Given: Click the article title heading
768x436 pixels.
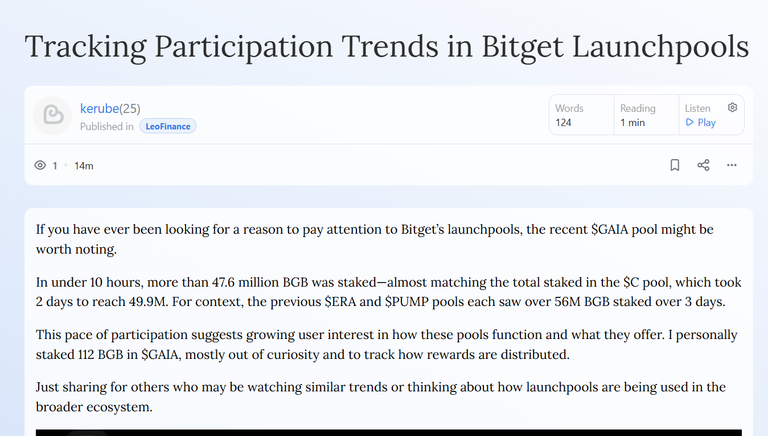Looking at the screenshot, I should pyautogui.click(x=387, y=47).
